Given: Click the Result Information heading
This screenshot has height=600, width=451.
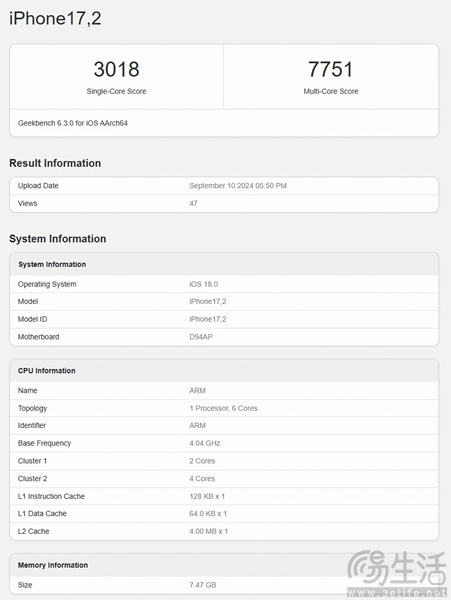Looking at the screenshot, I should pyautogui.click(x=55, y=163).
